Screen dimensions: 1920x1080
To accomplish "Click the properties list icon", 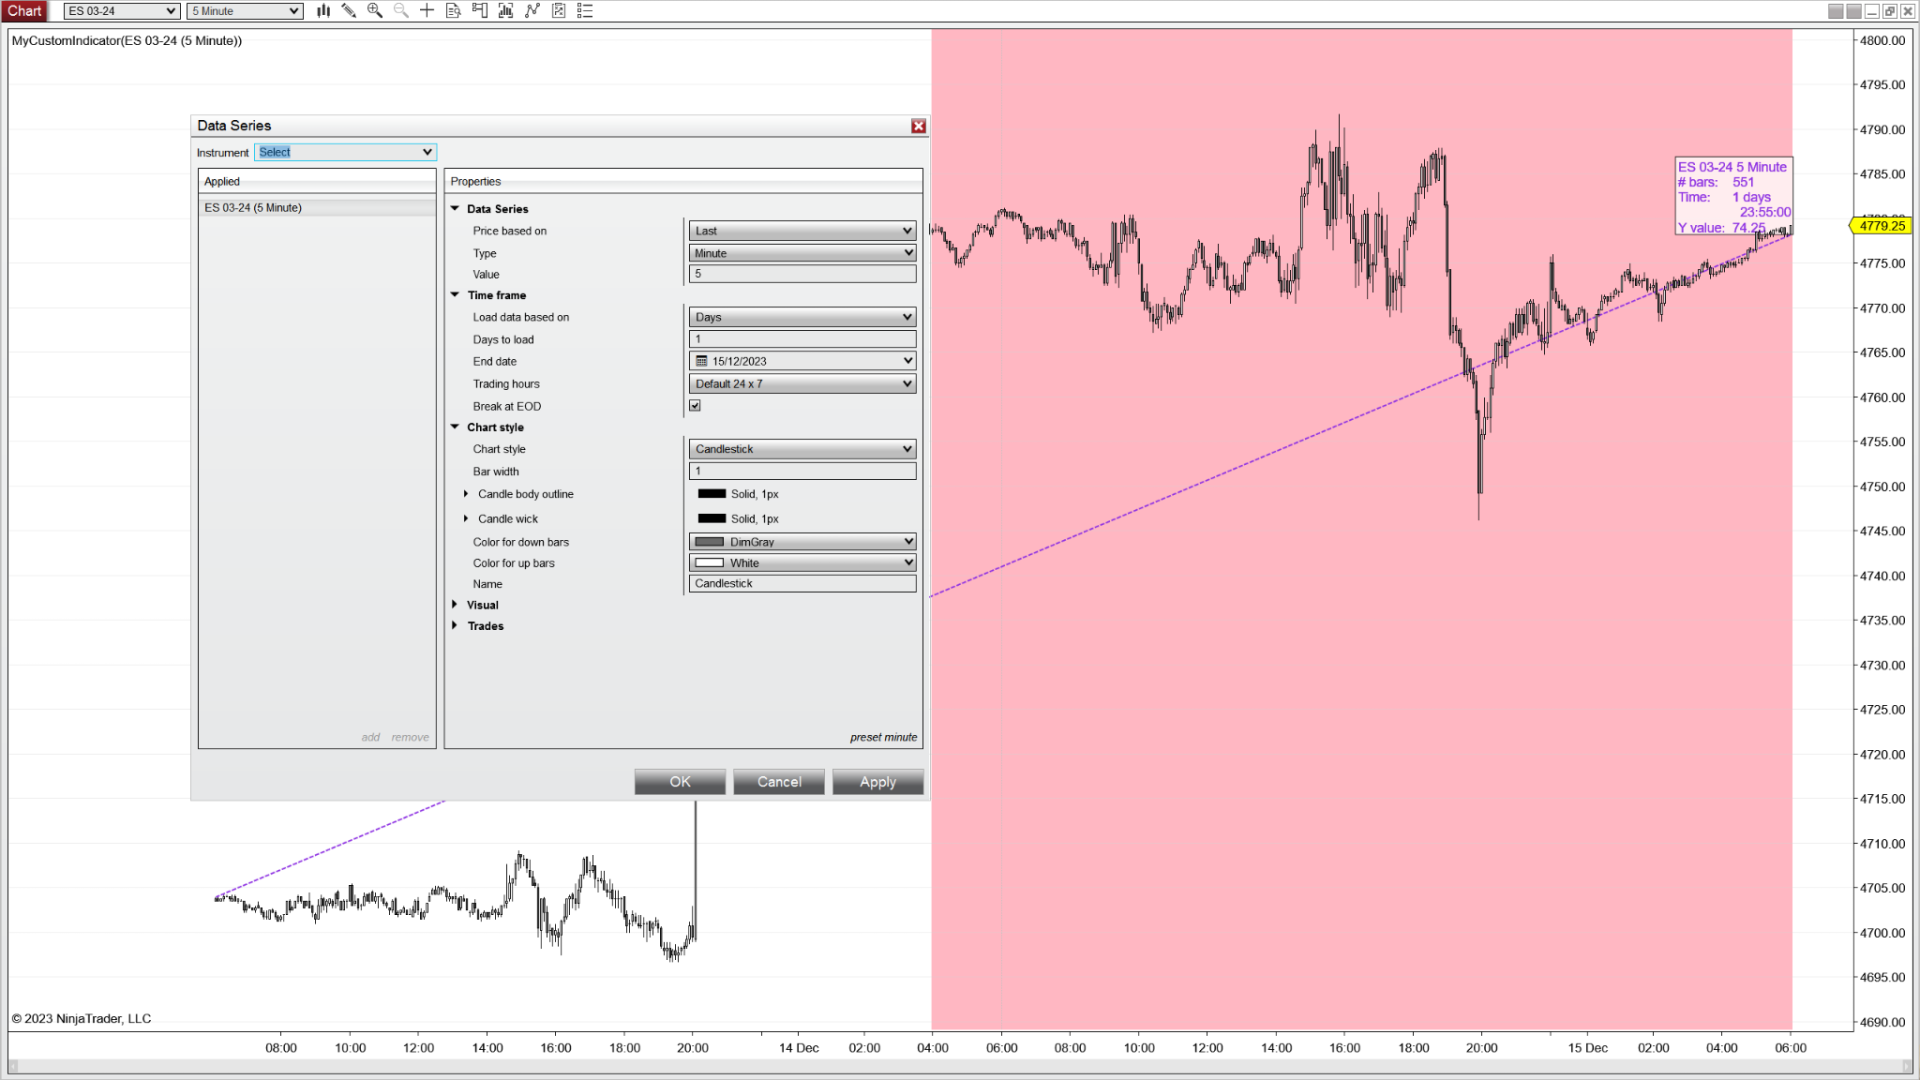I will tap(585, 11).
